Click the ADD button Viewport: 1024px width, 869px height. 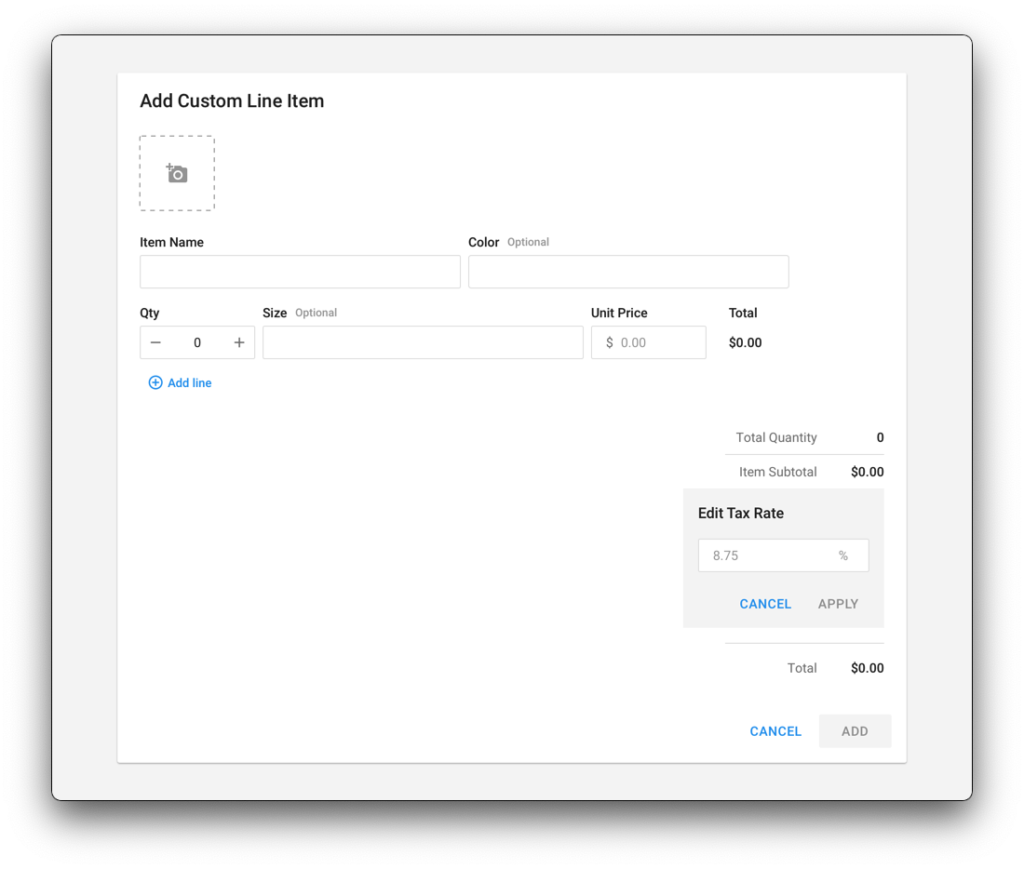click(x=854, y=731)
